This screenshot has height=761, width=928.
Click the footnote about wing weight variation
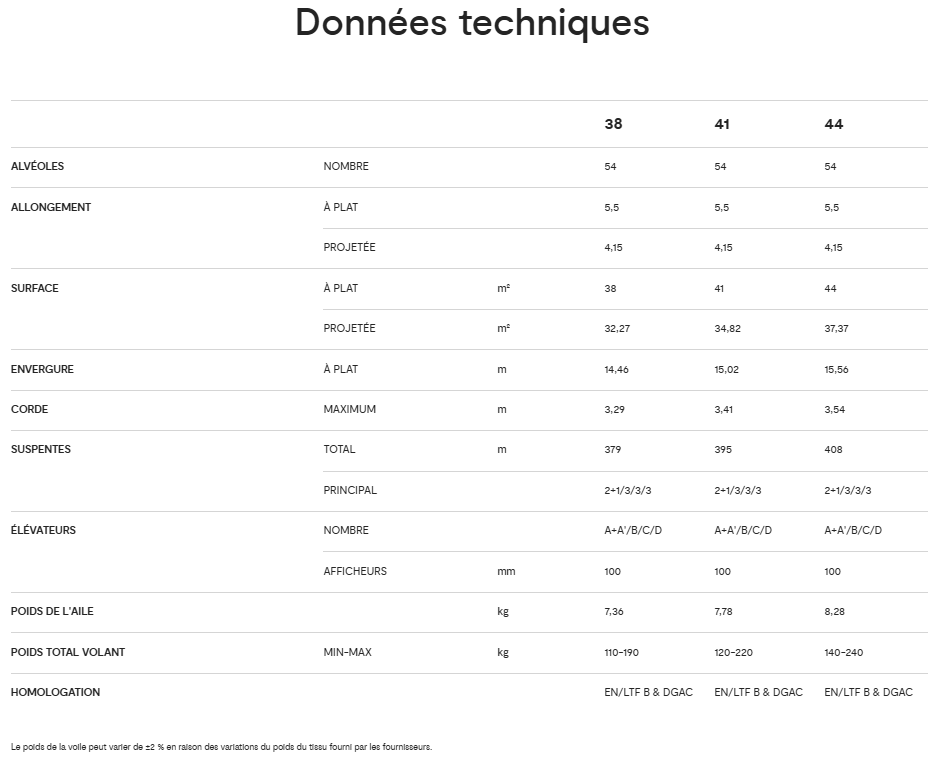(x=221, y=747)
